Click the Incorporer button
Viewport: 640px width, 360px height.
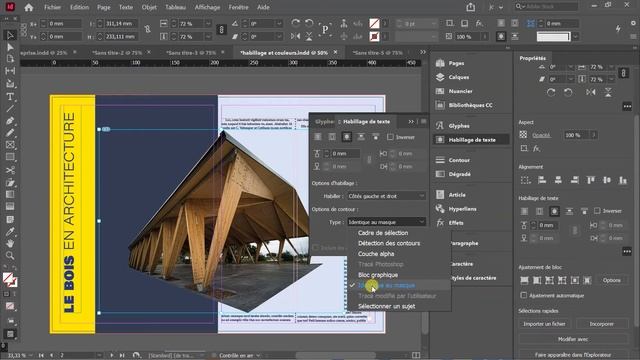click(x=601, y=324)
